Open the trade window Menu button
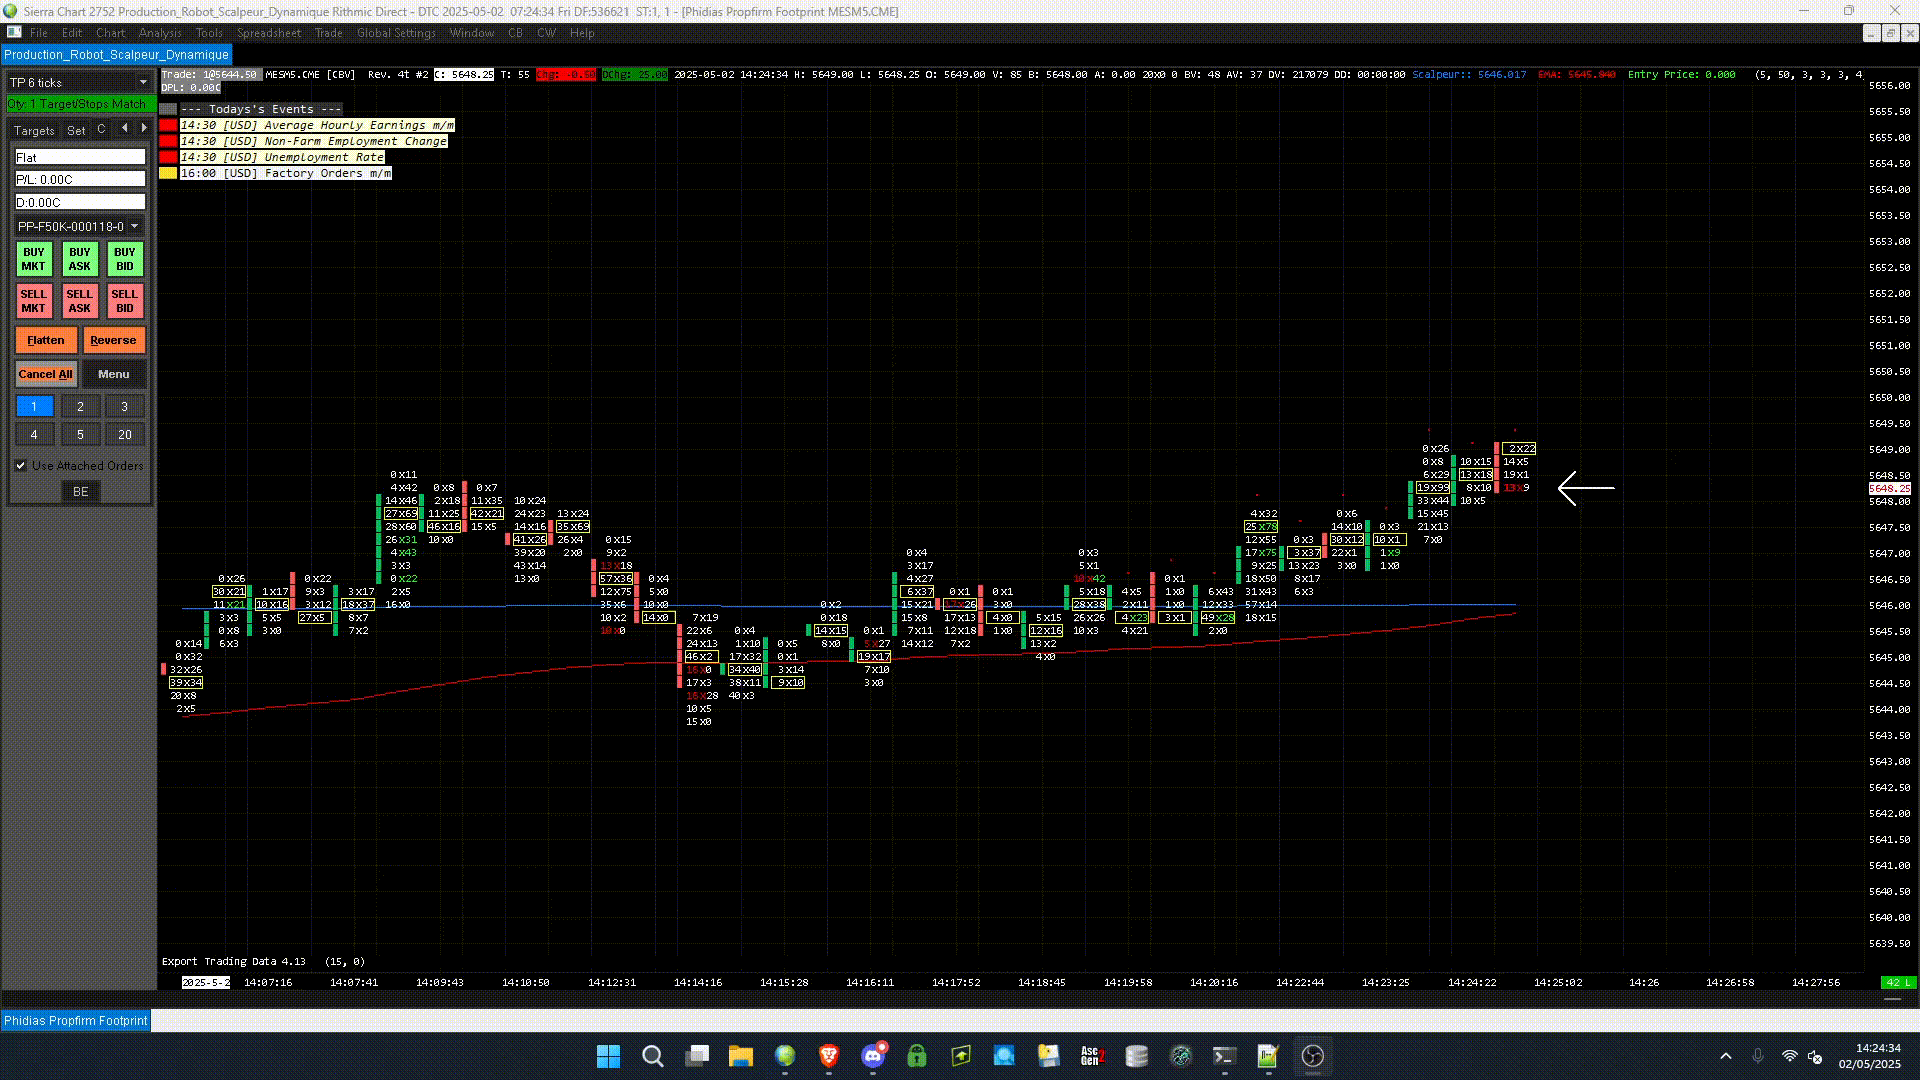Image resolution: width=1920 pixels, height=1080 pixels. coord(113,374)
